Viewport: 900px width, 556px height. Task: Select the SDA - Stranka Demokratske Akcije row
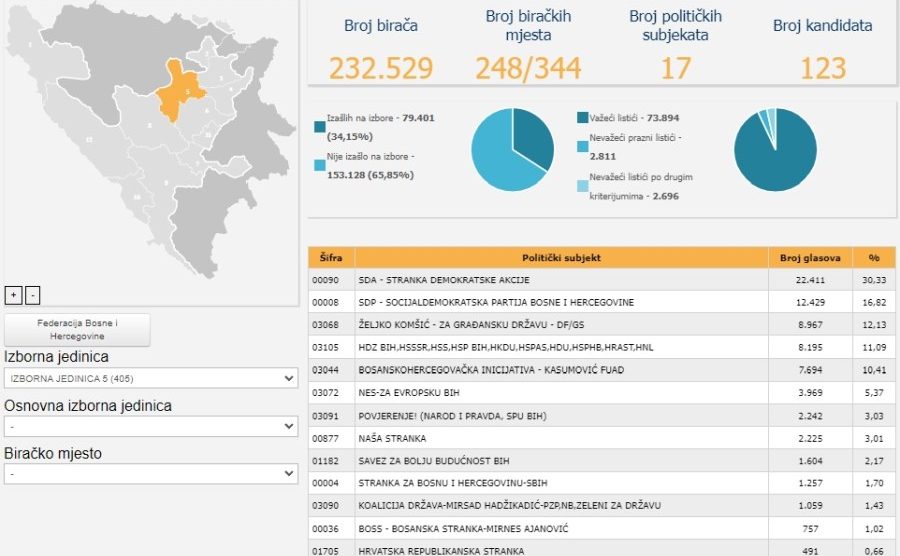click(561, 280)
